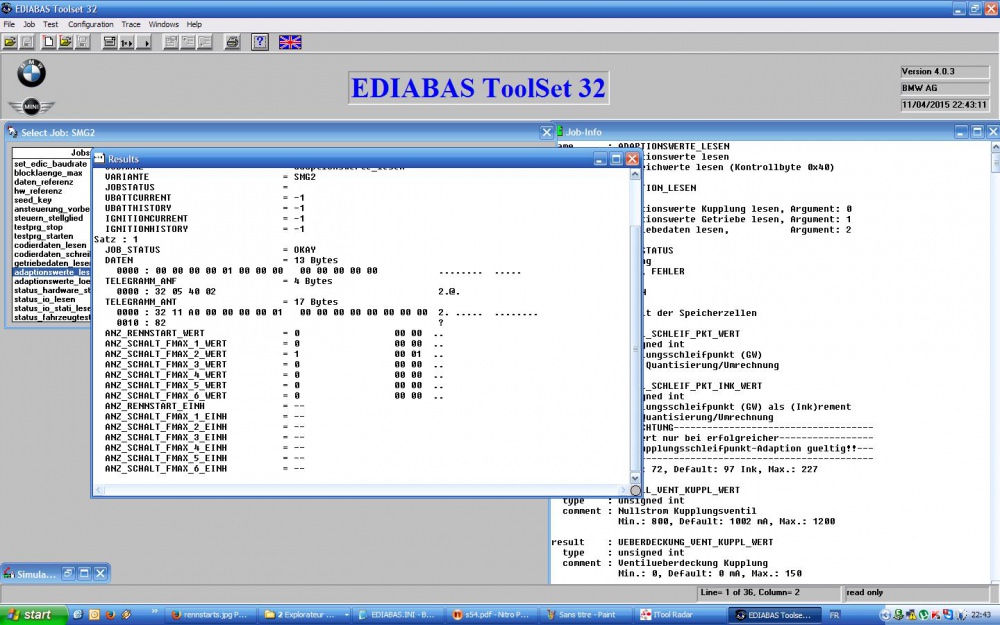Select the getriebedaten_lese… job in Jobs list

[x=51, y=263]
